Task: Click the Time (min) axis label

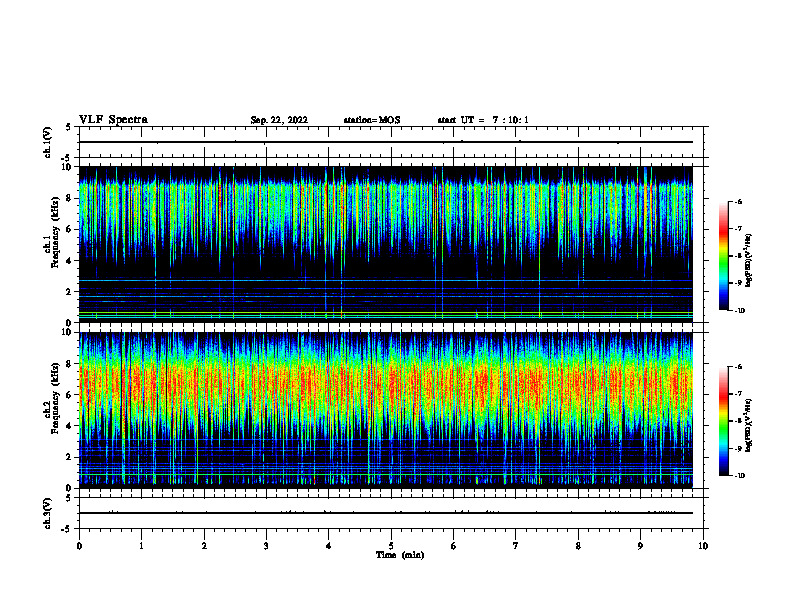Action: click(400, 555)
